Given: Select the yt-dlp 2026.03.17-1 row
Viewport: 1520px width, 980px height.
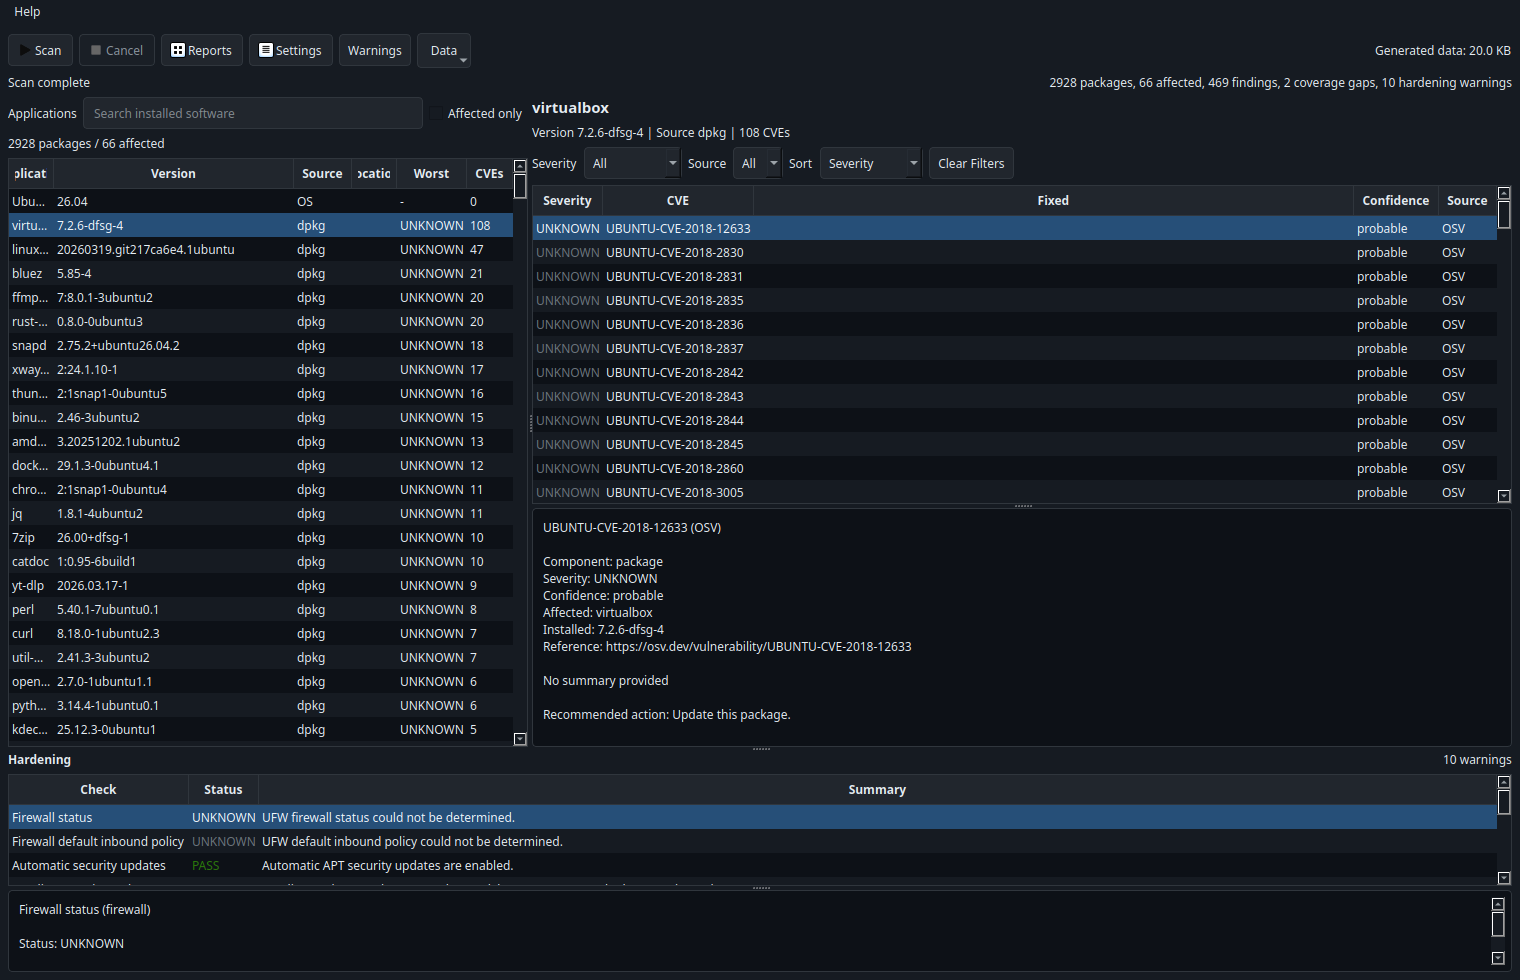Looking at the screenshot, I should 260,585.
